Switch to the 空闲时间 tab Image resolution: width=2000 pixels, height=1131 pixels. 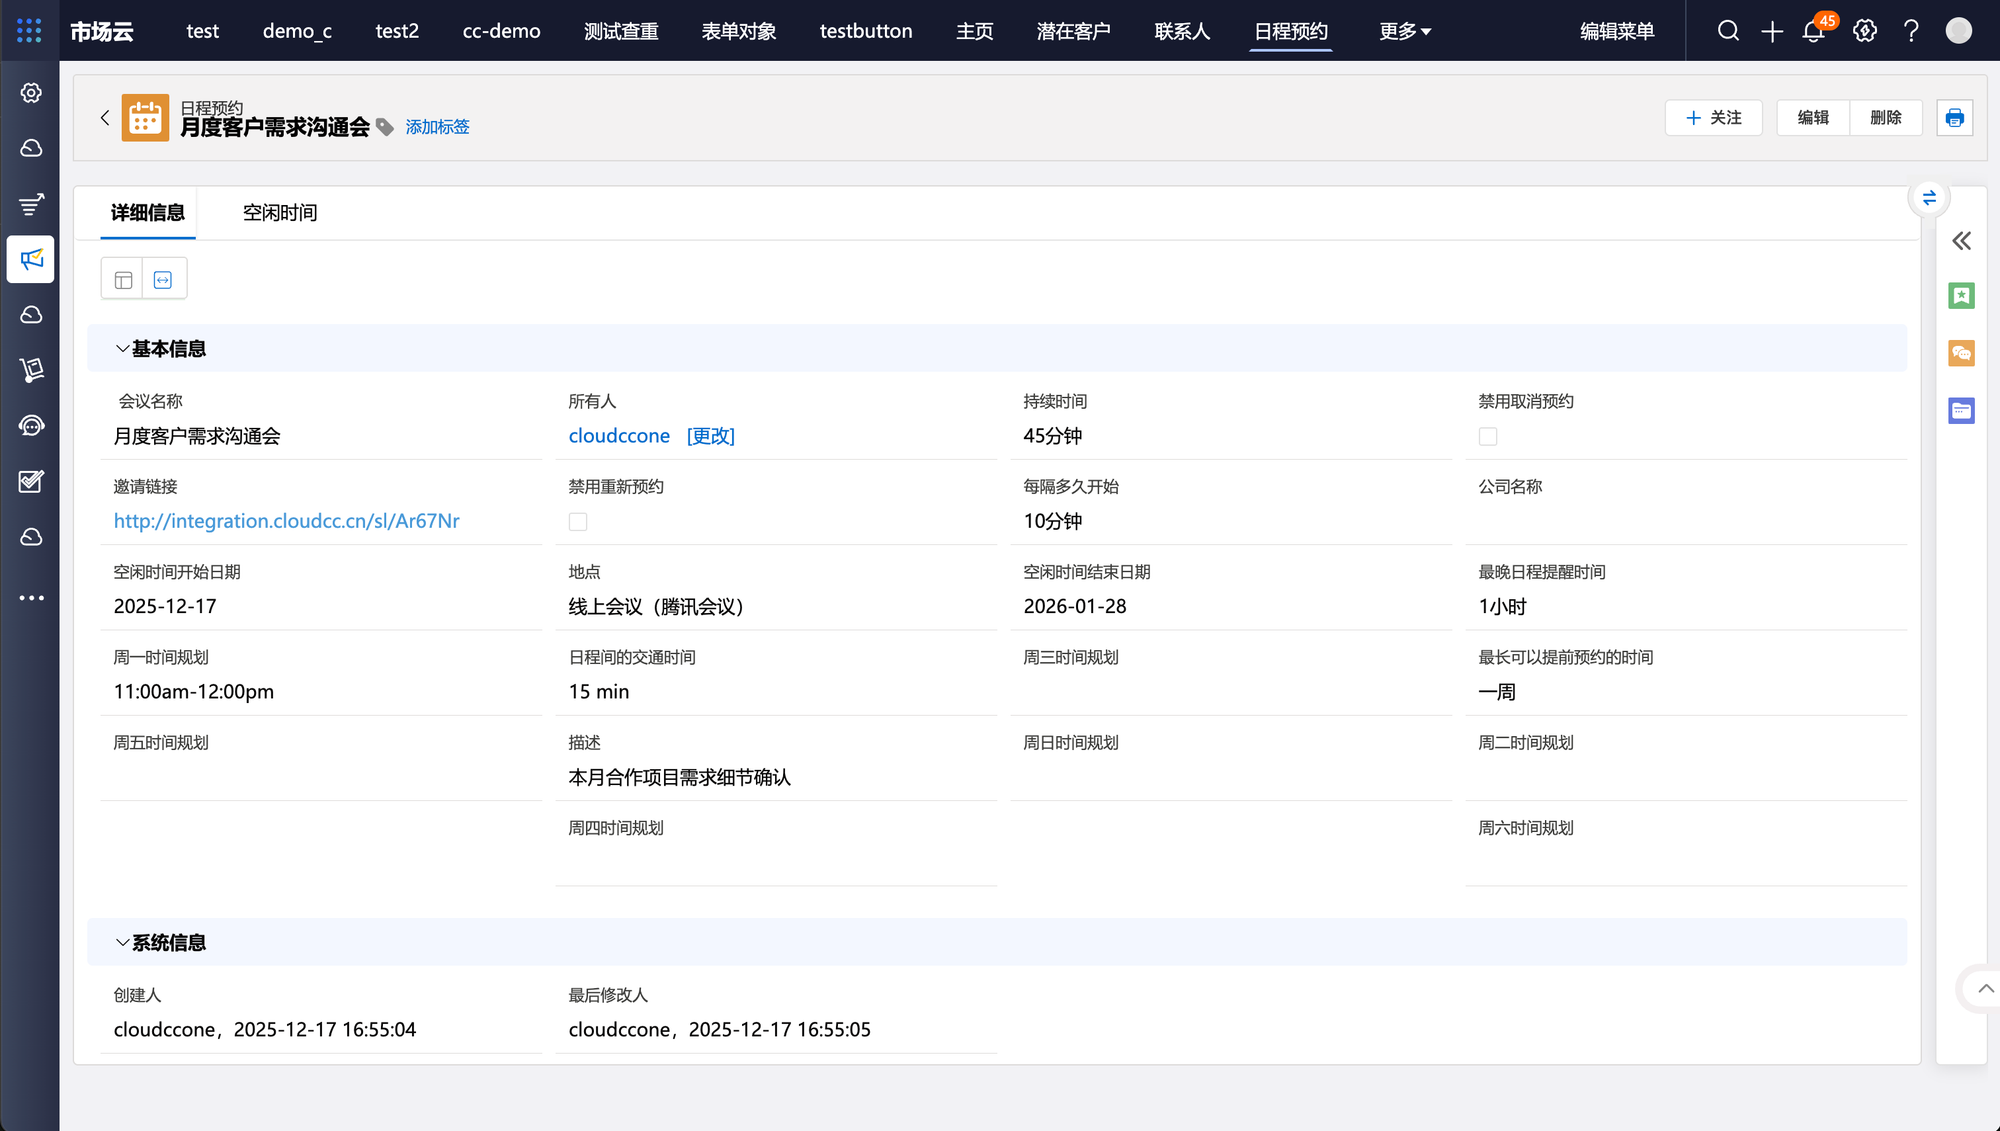(x=279, y=213)
